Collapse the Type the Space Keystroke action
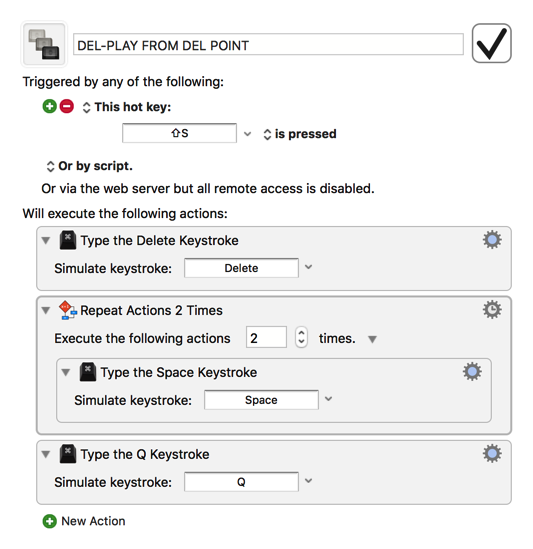533x549 pixels. pyautogui.click(x=65, y=372)
